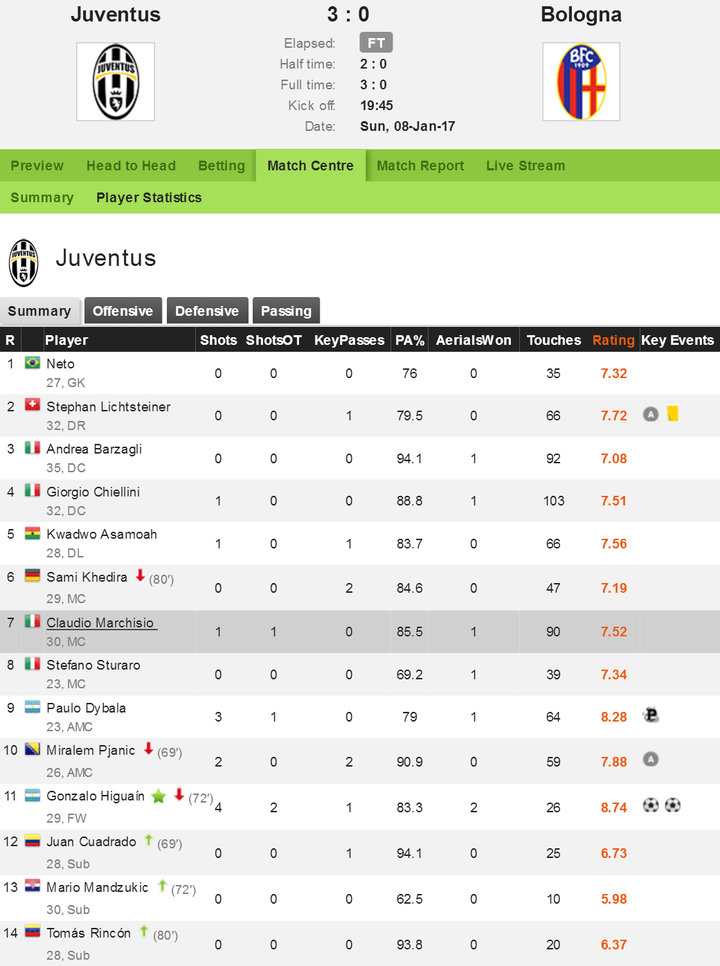Open the Head to Head menu item
This screenshot has height=966, width=720.
(131, 166)
